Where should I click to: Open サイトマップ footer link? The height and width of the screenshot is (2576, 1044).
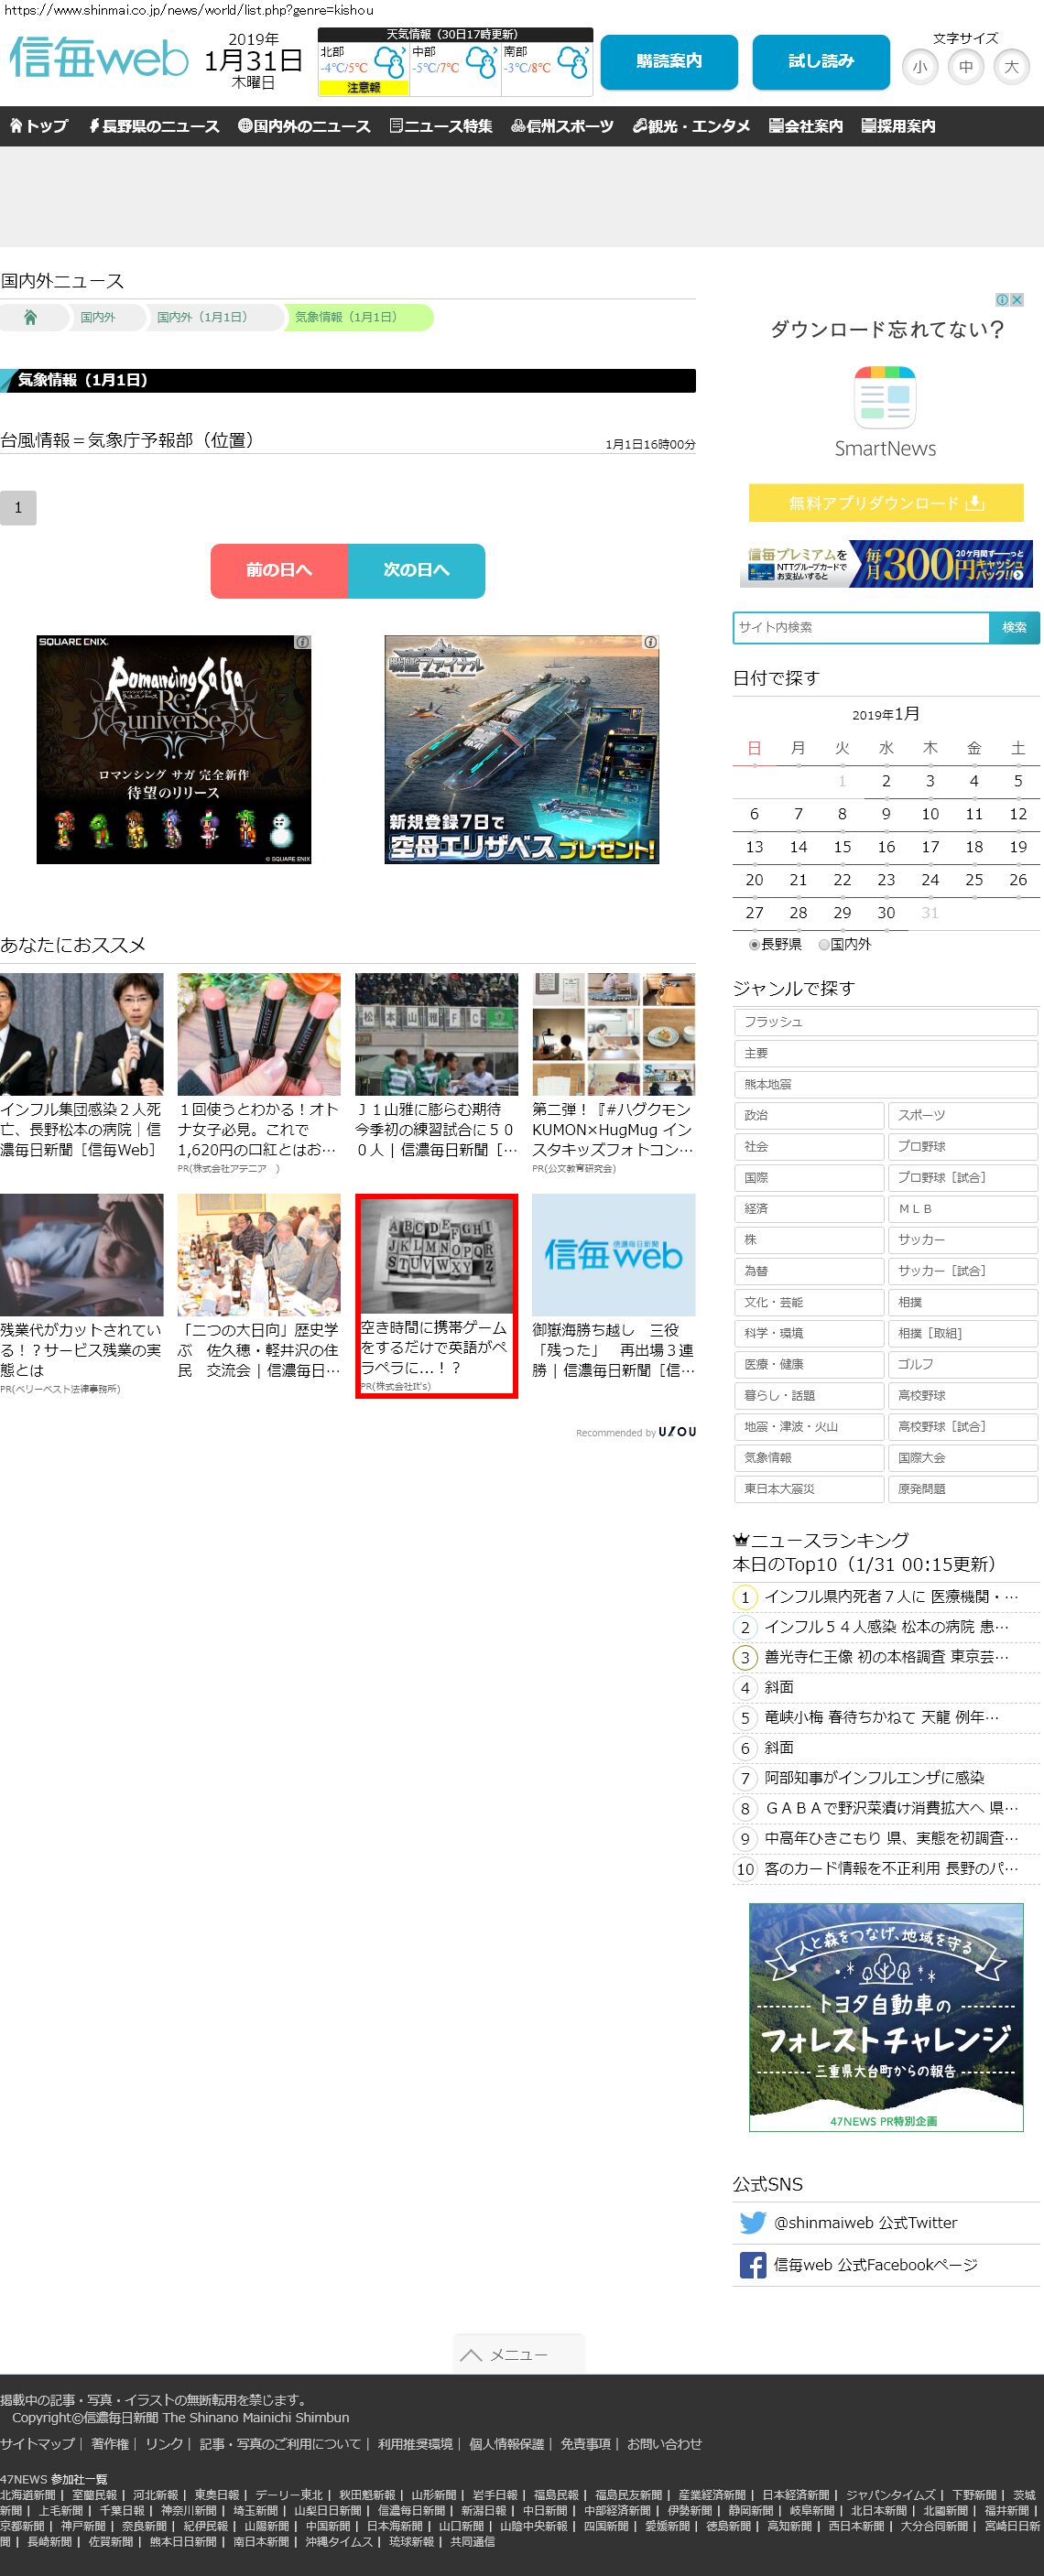coord(38,2444)
